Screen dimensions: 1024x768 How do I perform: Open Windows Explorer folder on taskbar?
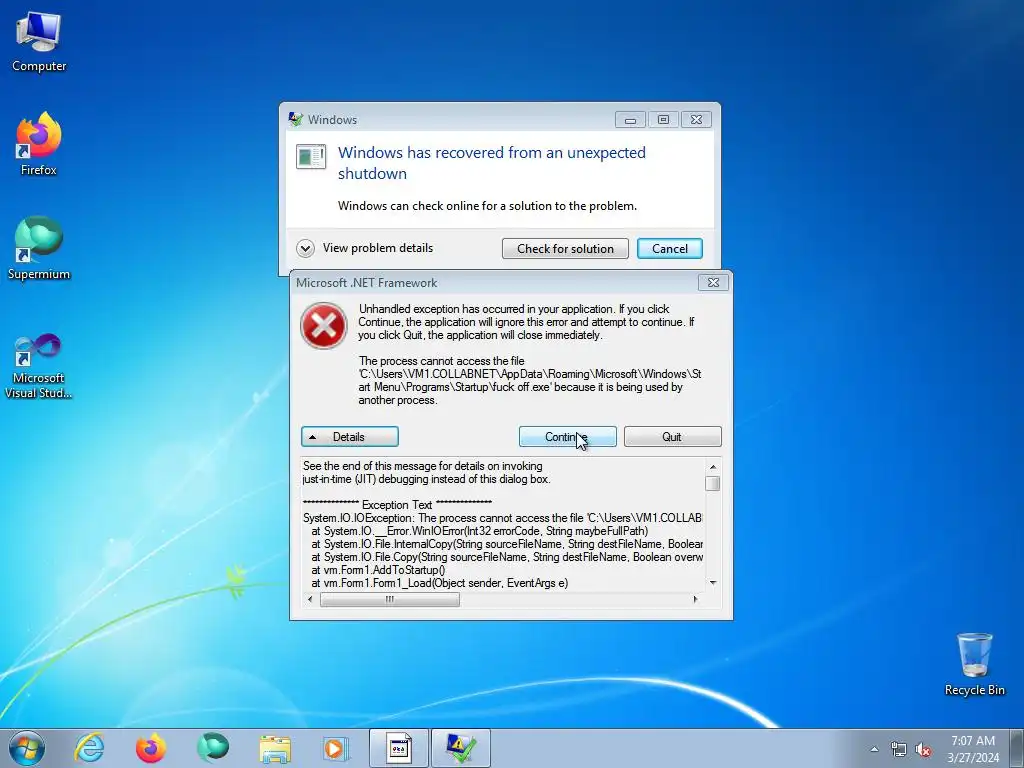pyautogui.click(x=275, y=748)
